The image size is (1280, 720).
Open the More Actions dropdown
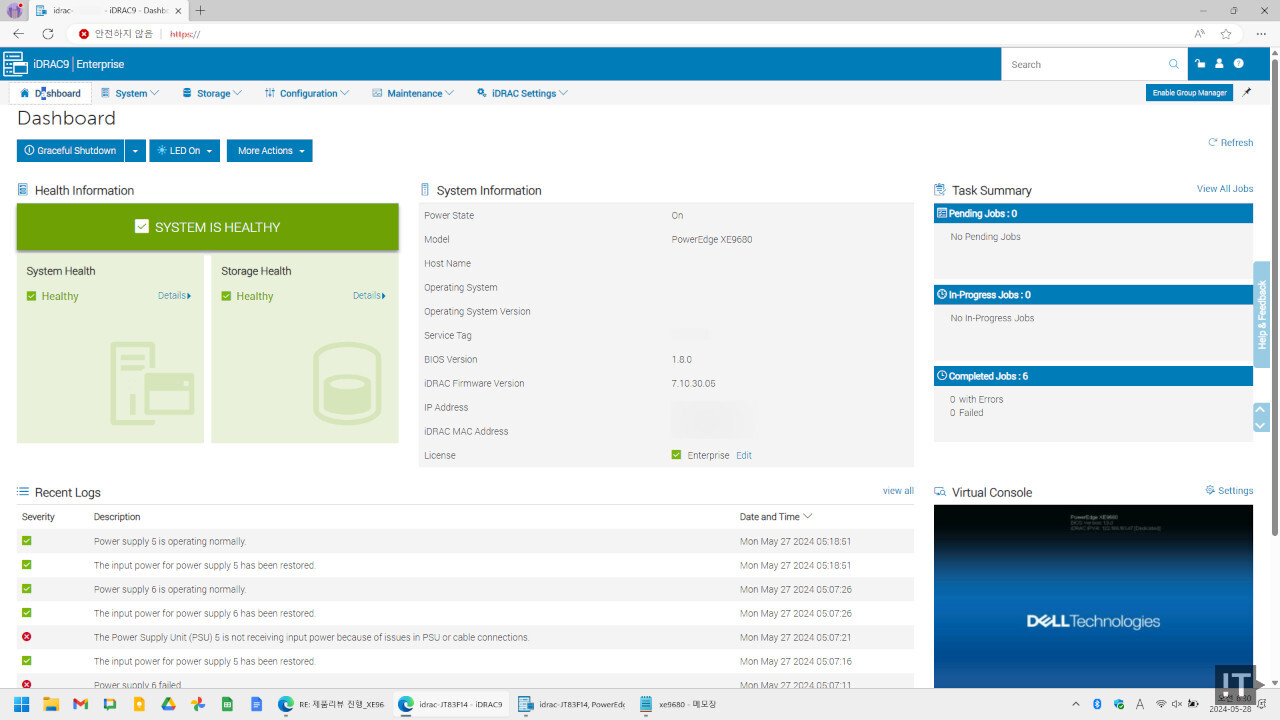(270, 151)
